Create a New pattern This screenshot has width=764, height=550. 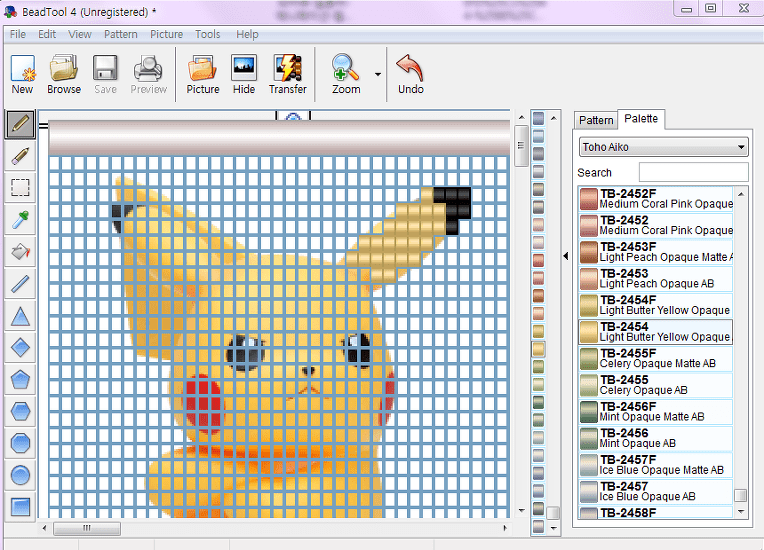22,74
